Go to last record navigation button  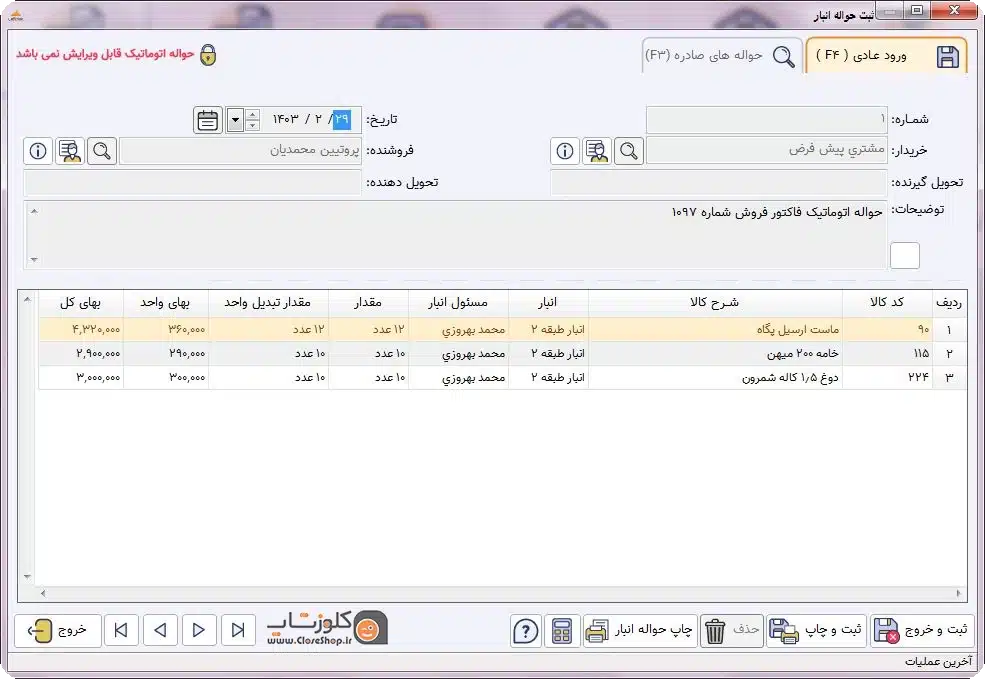coord(238,630)
